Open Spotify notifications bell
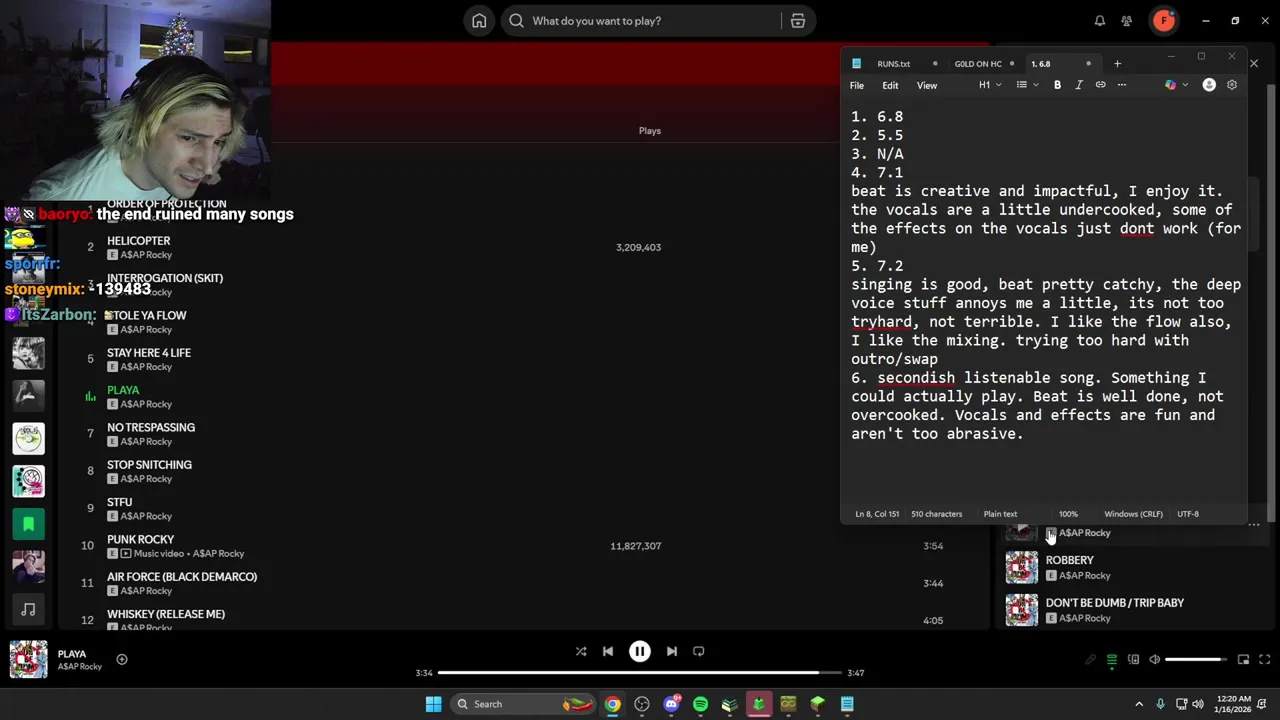The width and height of the screenshot is (1280, 720). [x=1099, y=20]
